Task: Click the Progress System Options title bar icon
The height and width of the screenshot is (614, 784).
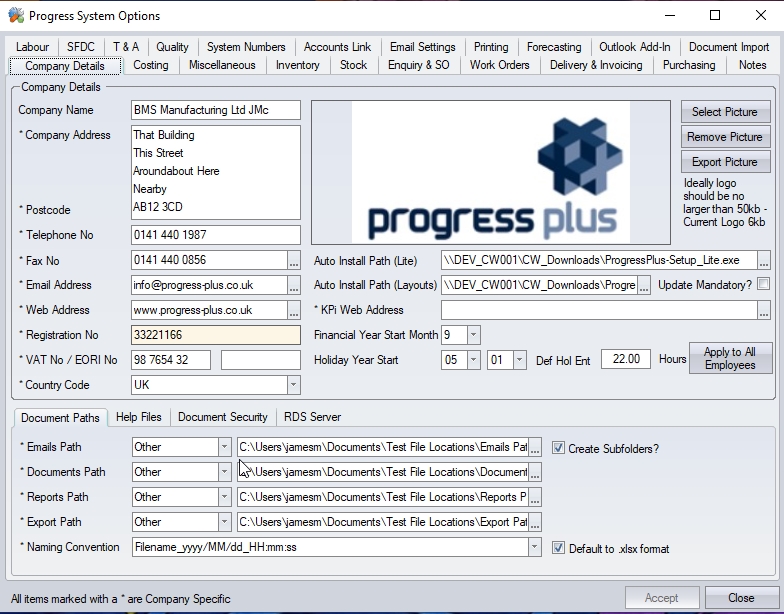Action: (16, 16)
